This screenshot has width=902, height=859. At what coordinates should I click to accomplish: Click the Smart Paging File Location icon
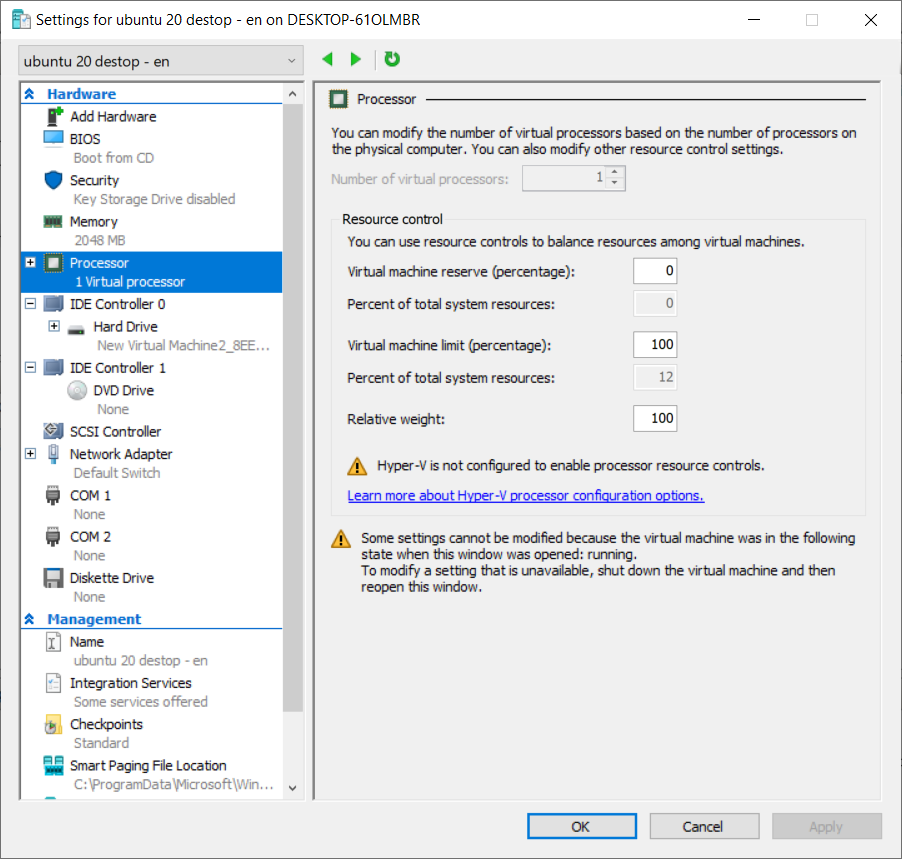53,765
